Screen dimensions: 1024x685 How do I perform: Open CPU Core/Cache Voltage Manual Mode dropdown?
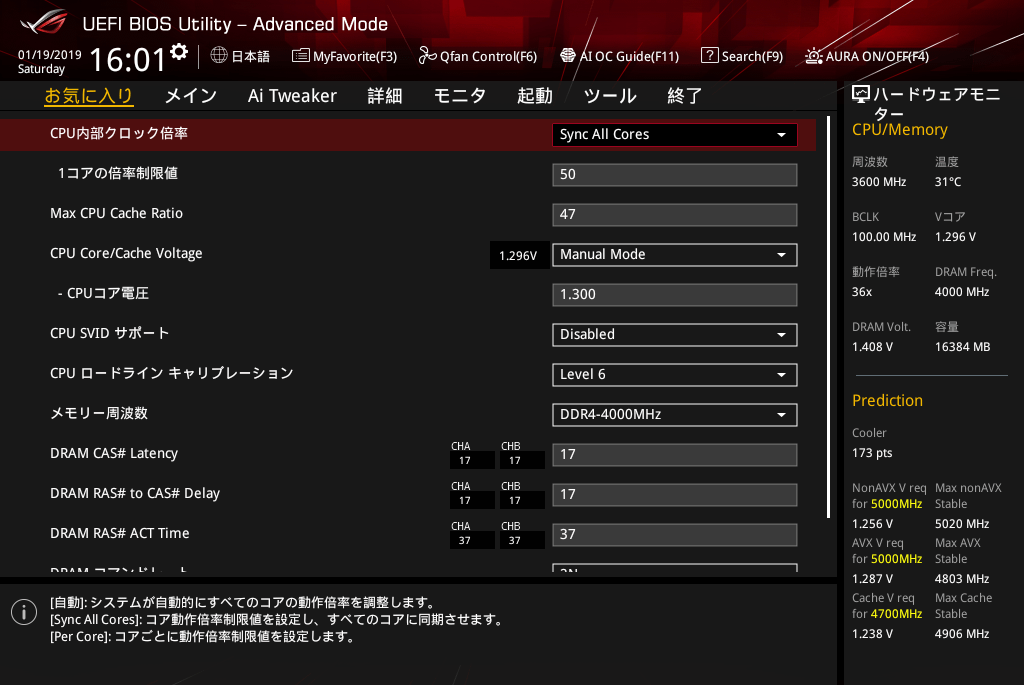click(675, 255)
